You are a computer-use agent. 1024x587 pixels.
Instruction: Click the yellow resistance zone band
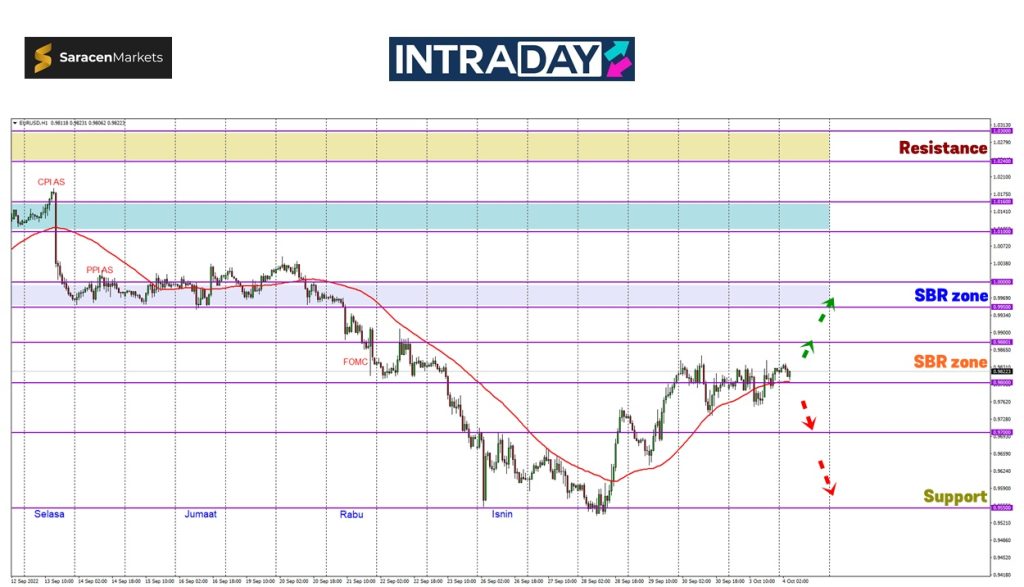click(x=420, y=146)
